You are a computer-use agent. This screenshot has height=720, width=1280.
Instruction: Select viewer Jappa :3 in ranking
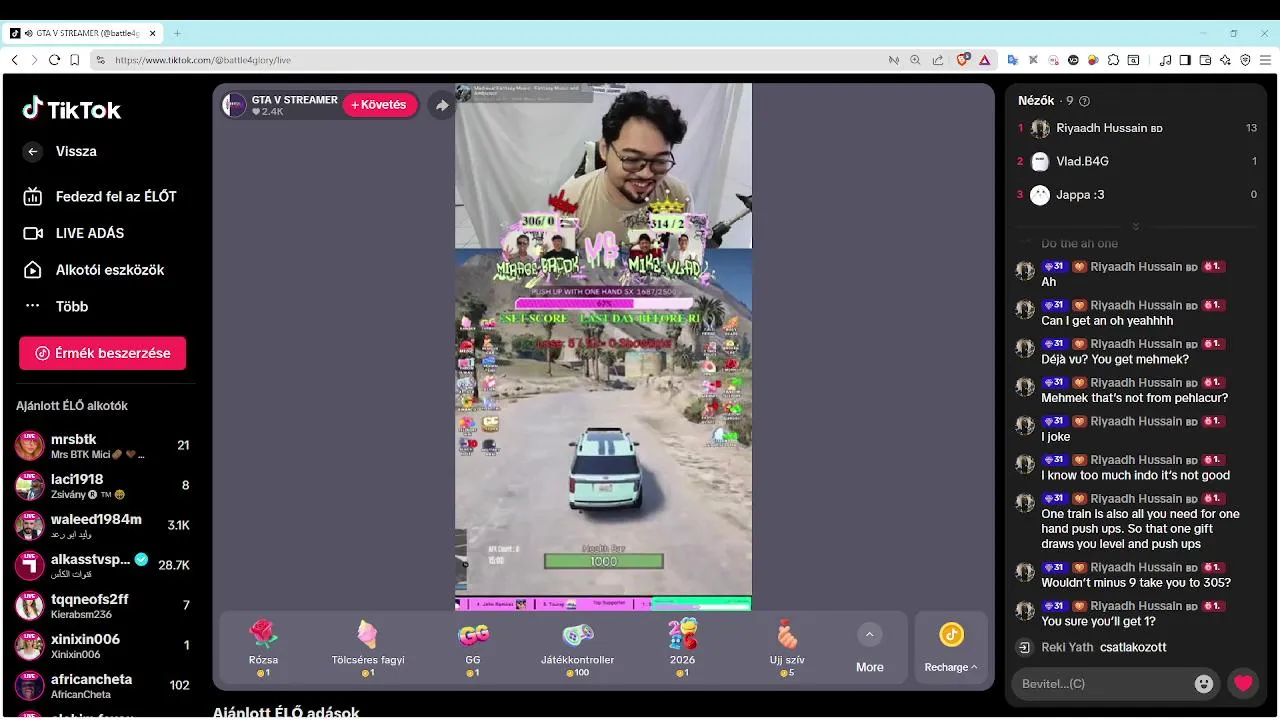point(1137,195)
